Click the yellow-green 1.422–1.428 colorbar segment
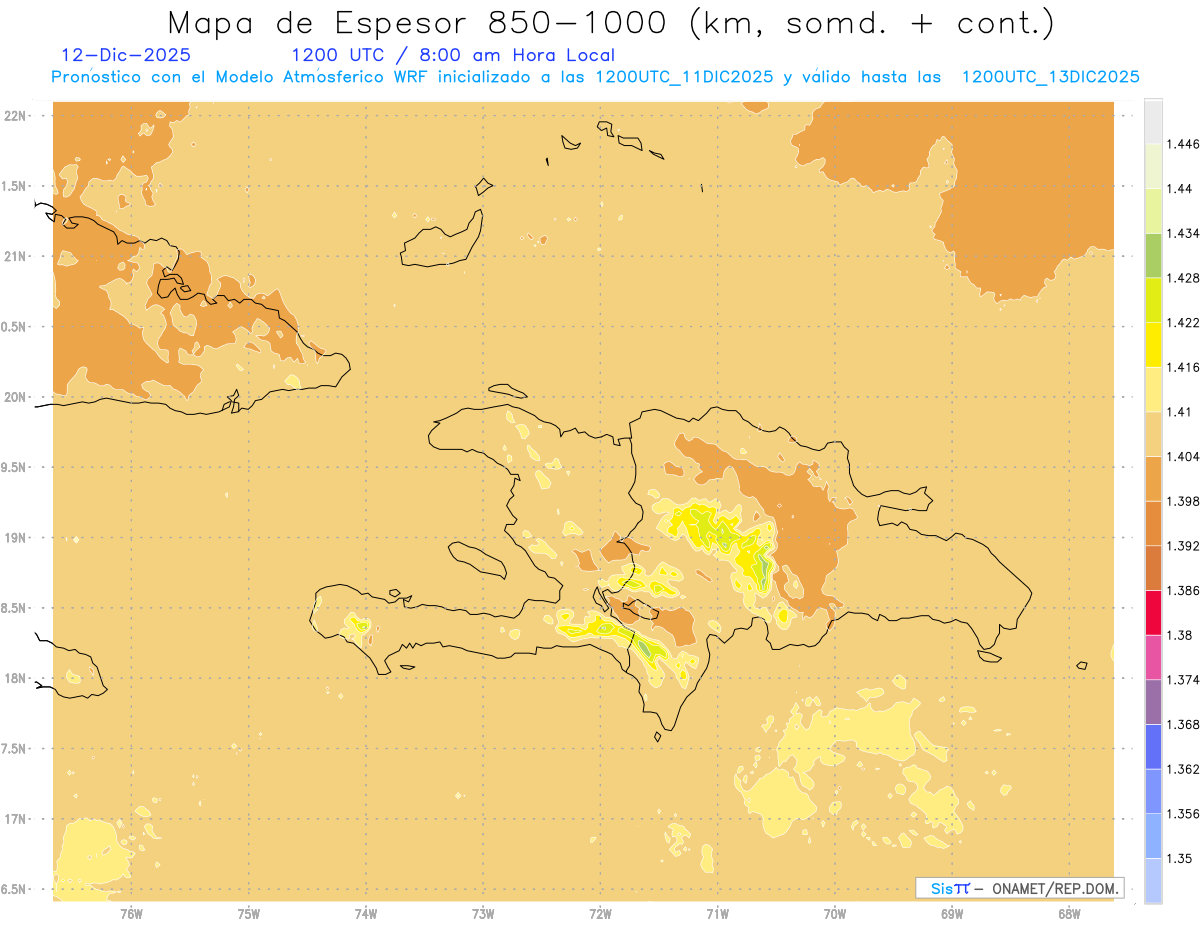Screen dimensions: 1200x927 pyautogui.click(x=1153, y=300)
